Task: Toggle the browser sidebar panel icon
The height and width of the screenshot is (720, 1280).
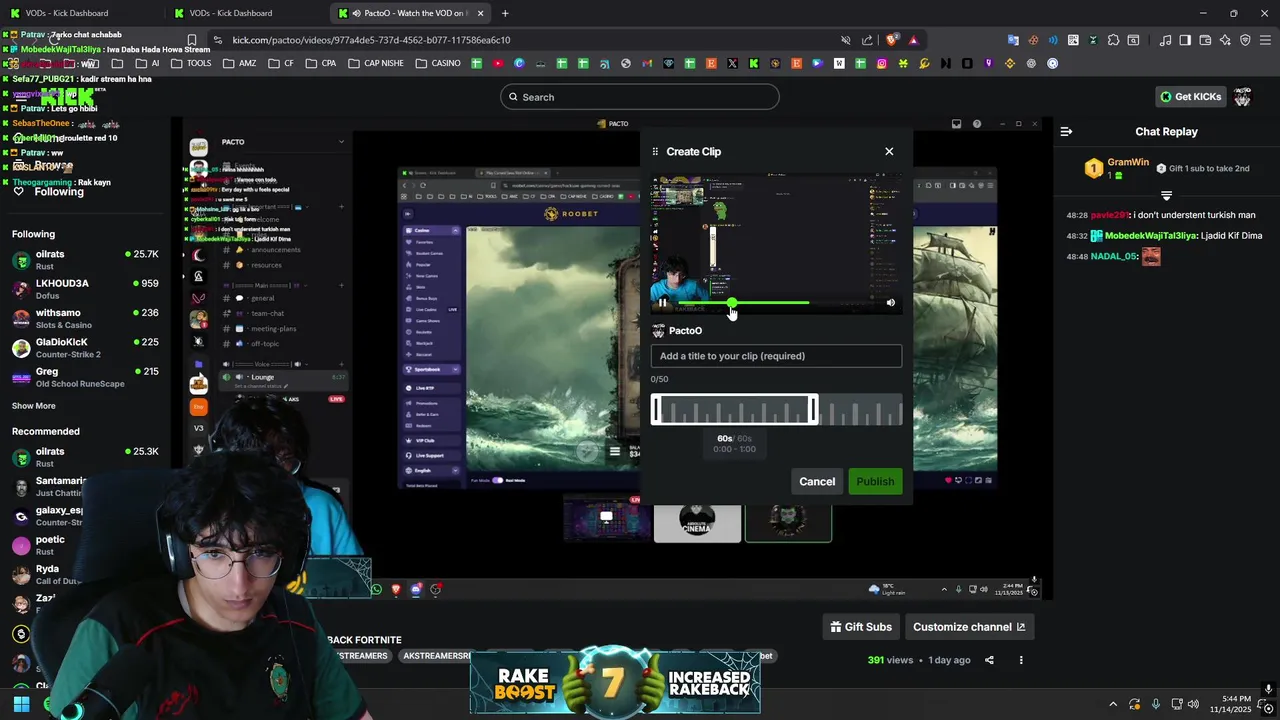Action: click(1185, 40)
